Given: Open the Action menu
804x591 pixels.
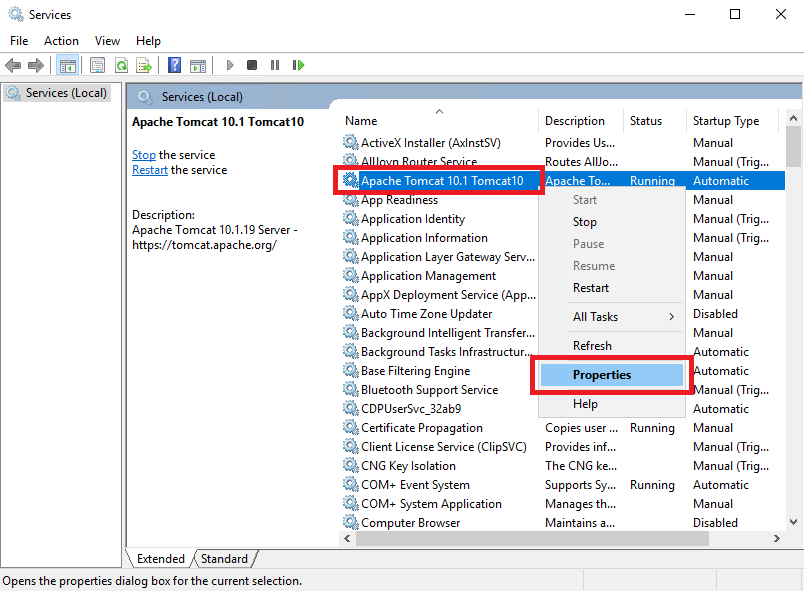Looking at the screenshot, I should point(61,41).
